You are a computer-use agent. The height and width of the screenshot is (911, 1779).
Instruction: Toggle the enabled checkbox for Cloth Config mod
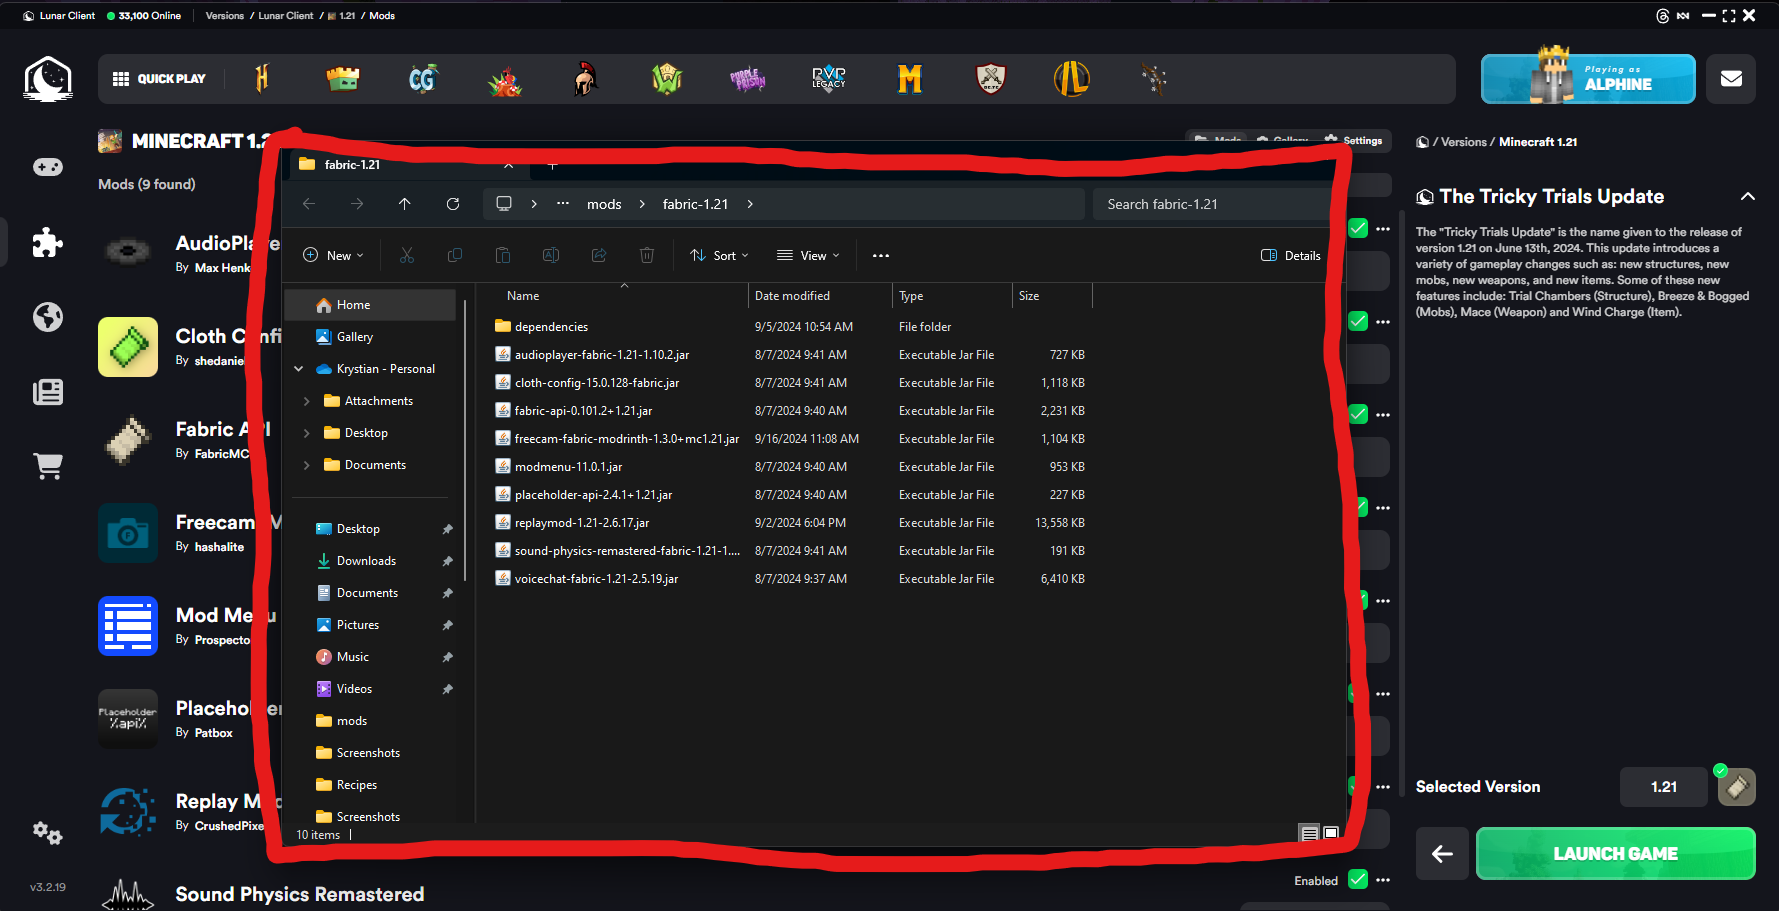click(1358, 321)
